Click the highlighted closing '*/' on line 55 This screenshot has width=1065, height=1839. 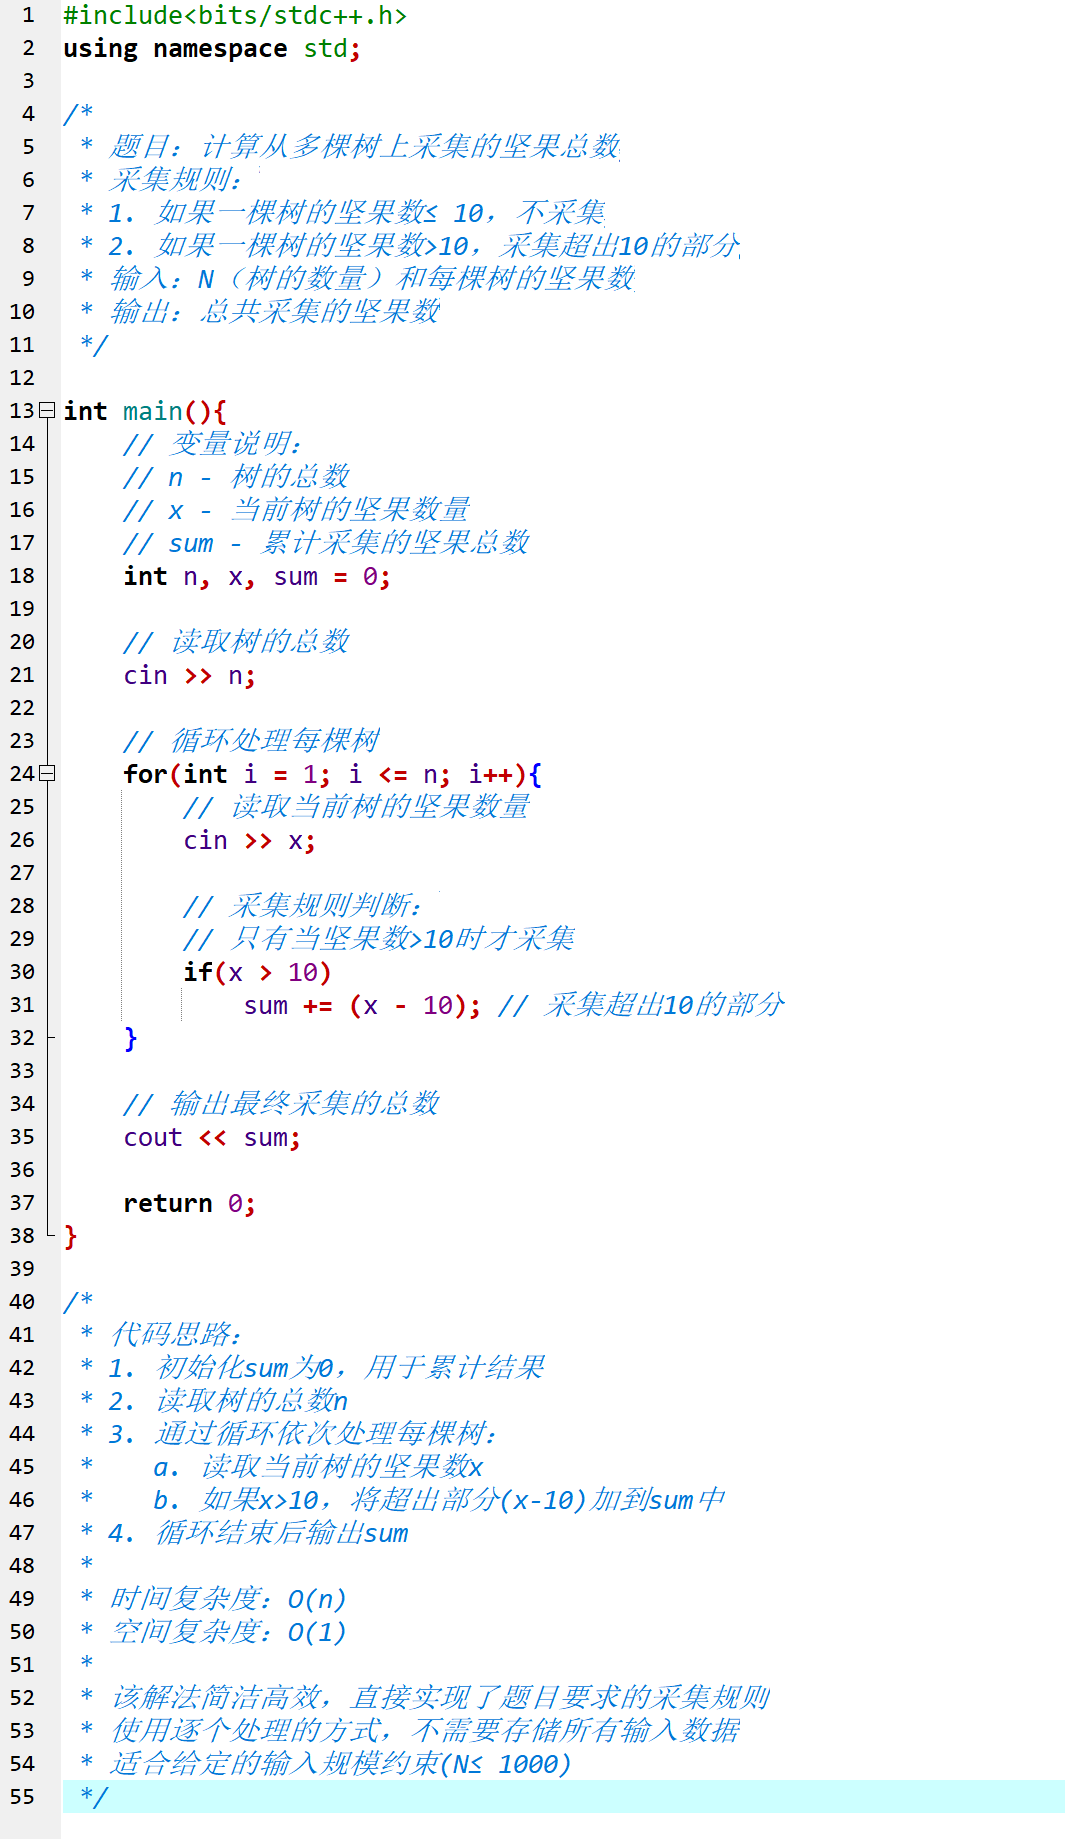pyautogui.click(x=93, y=1796)
